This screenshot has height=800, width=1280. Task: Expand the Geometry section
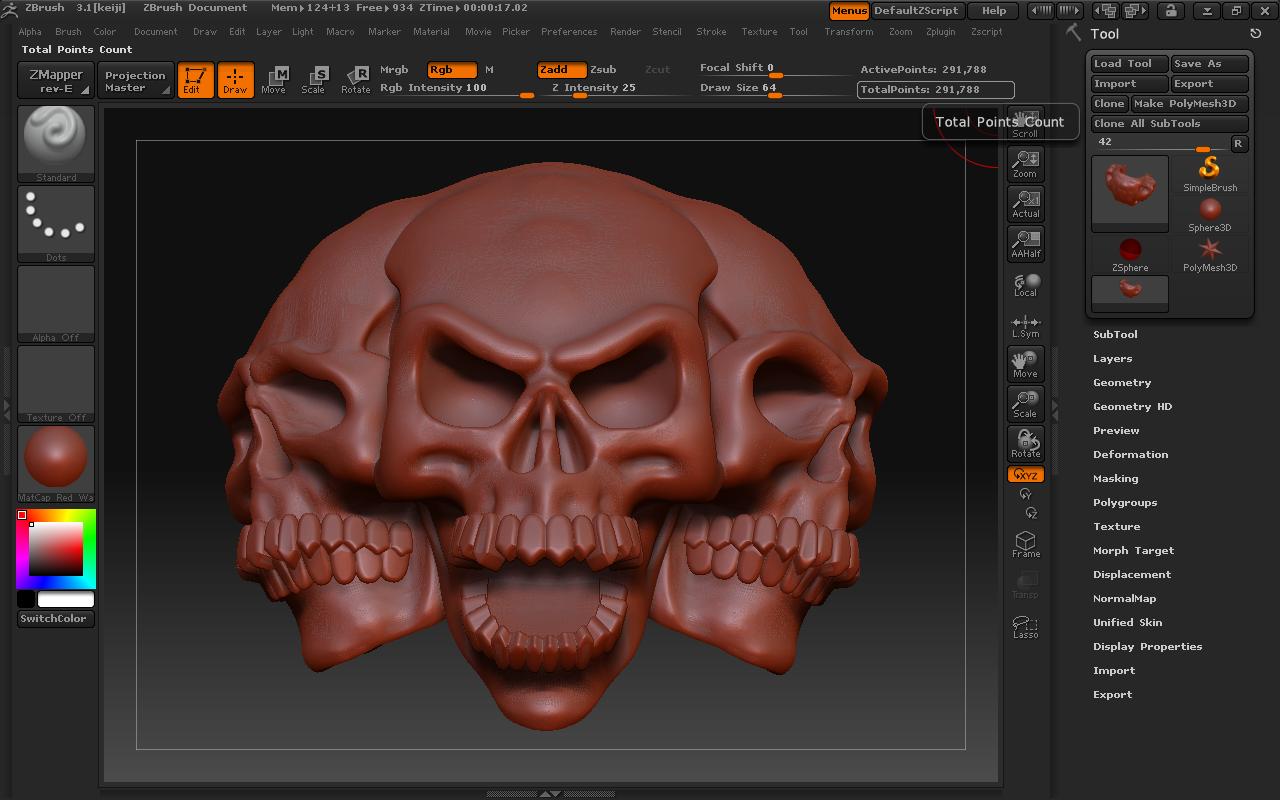pos(1122,383)
